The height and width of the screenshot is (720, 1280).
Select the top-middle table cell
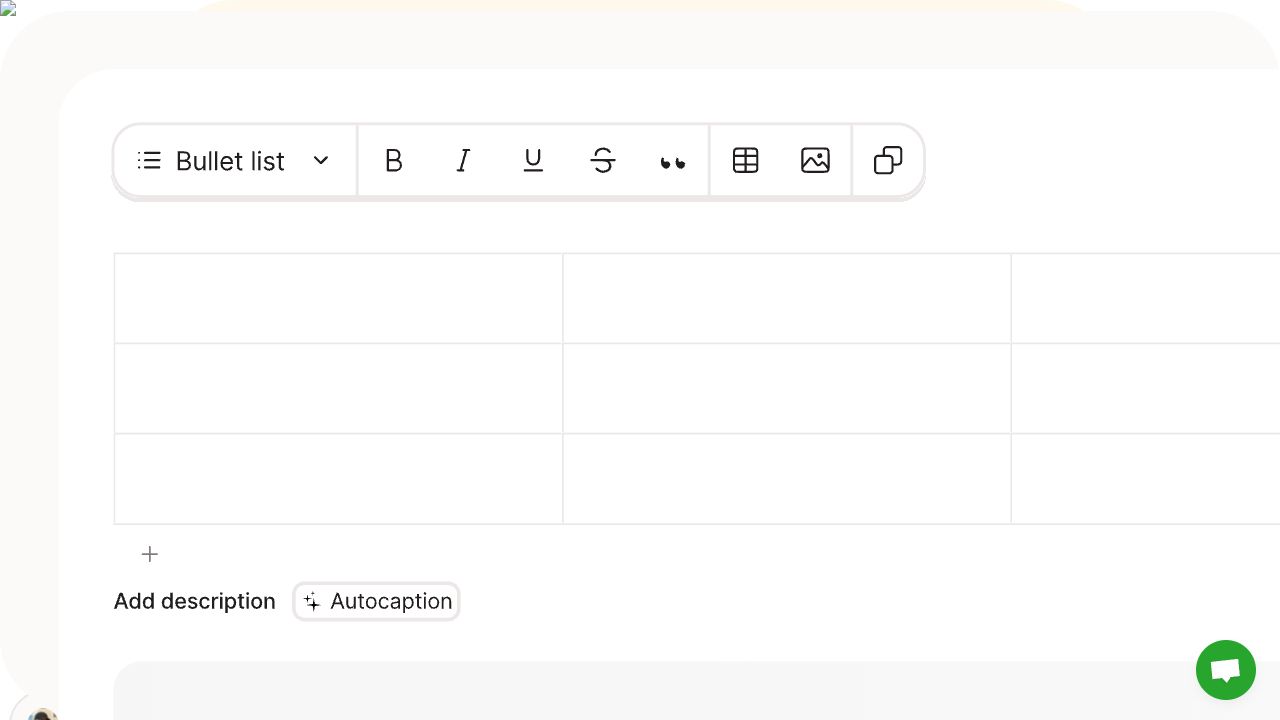pyautogui.click(x=786, y=298)
